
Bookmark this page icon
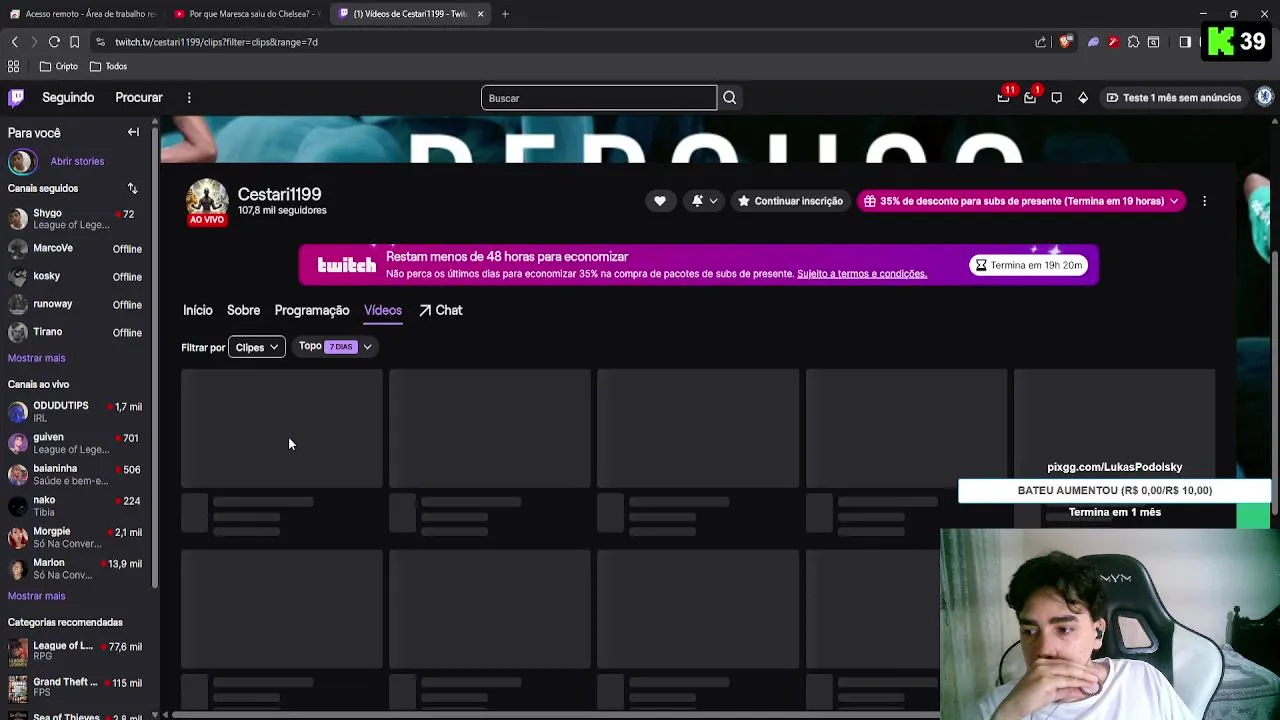[x=75, y=42]
